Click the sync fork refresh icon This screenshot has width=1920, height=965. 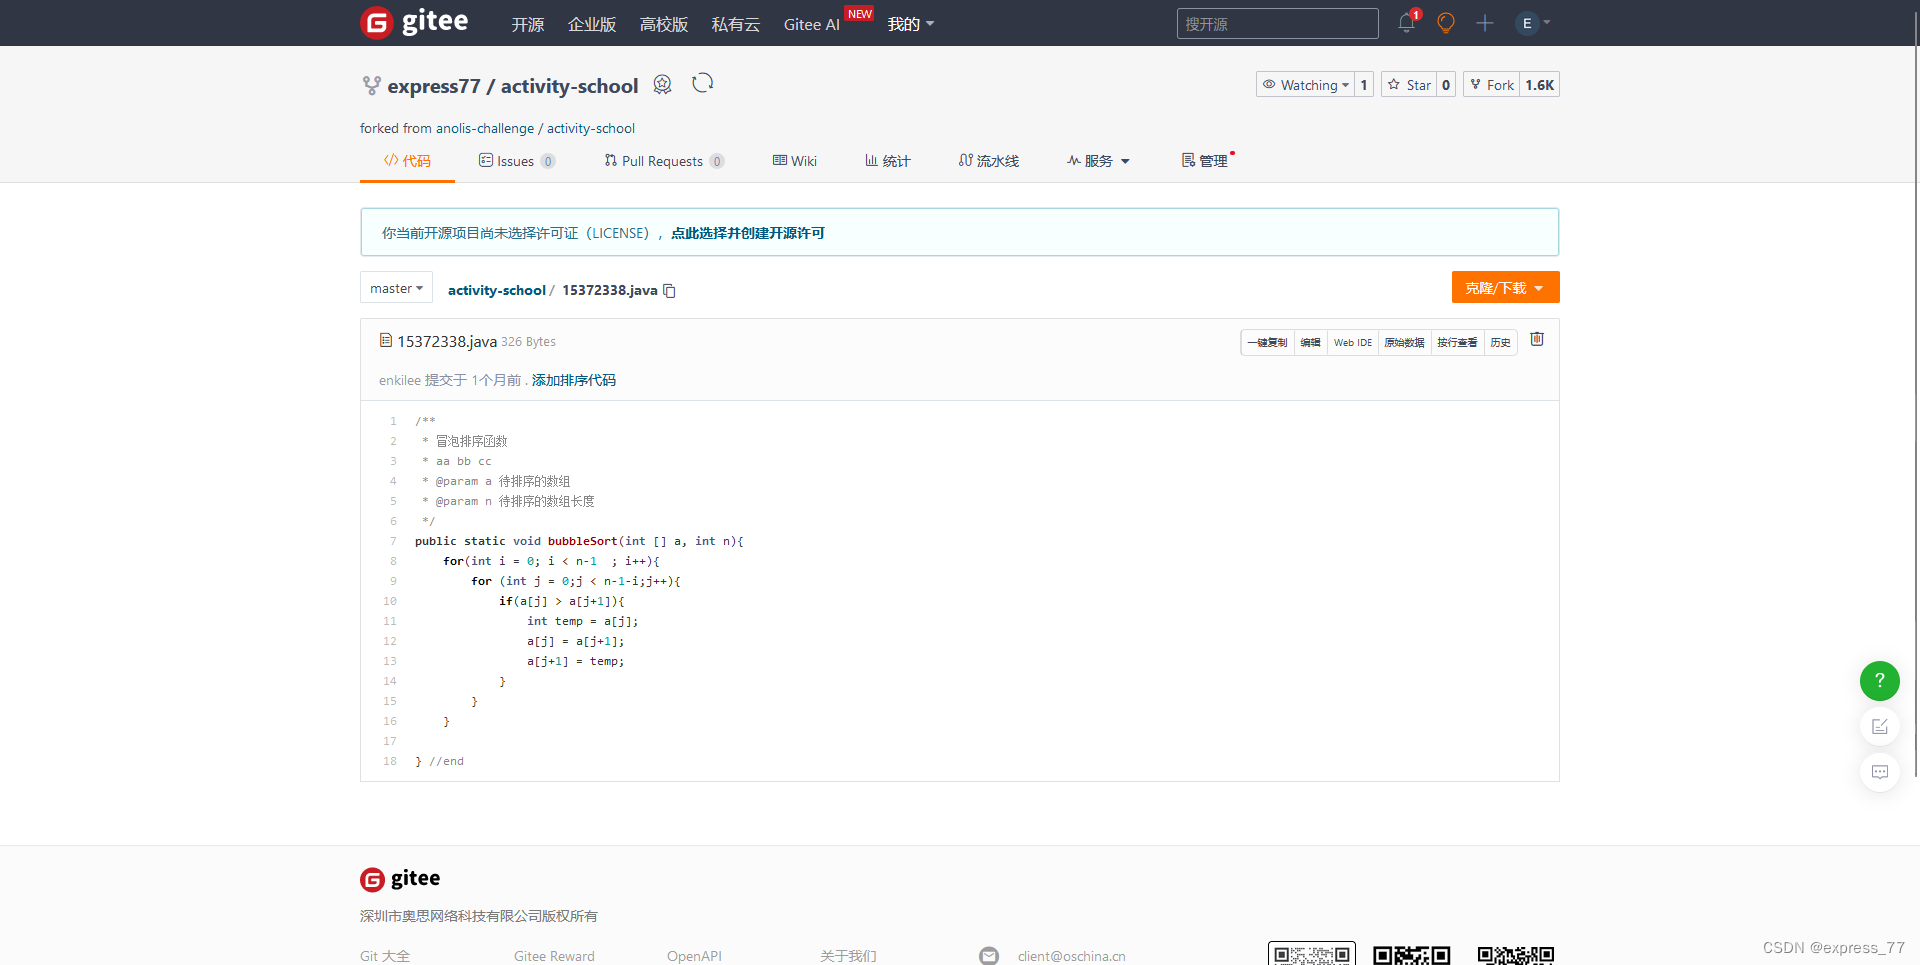[x=703, y=83]
